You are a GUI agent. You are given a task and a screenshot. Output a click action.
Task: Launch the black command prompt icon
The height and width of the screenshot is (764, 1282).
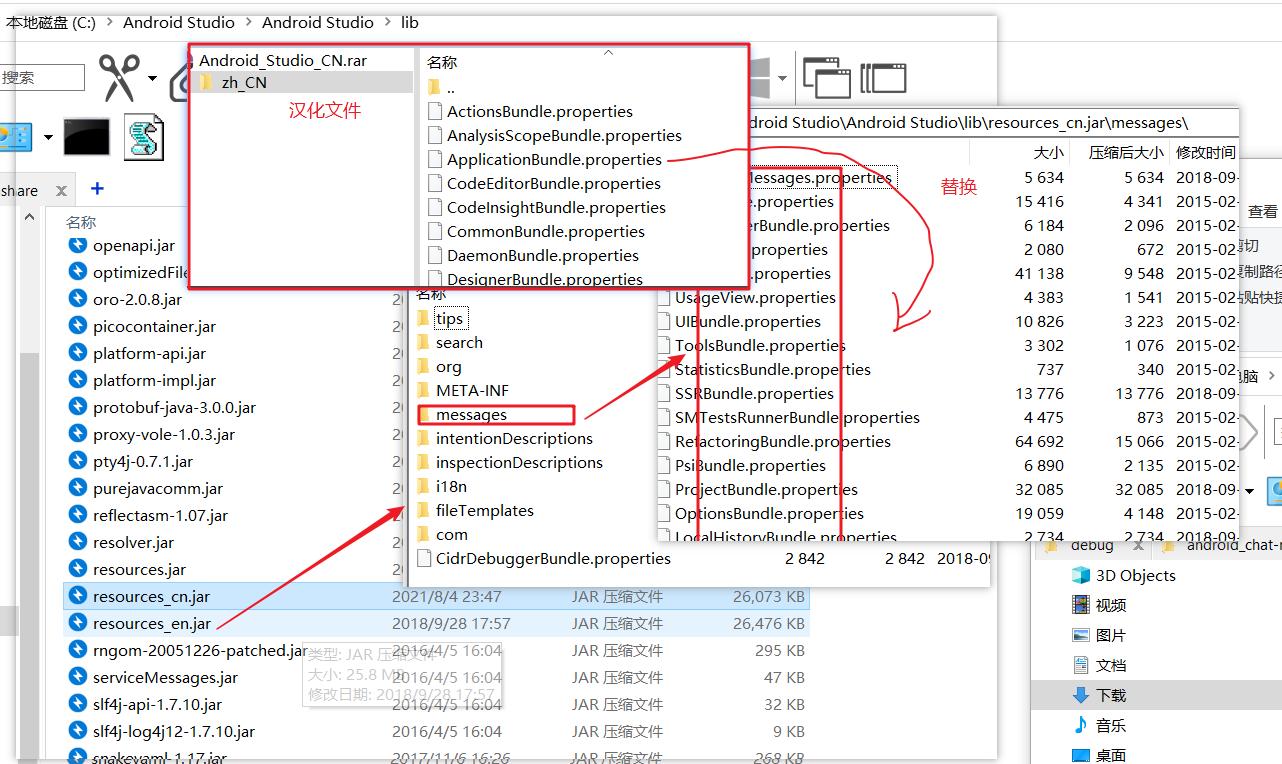click(87, 137)
